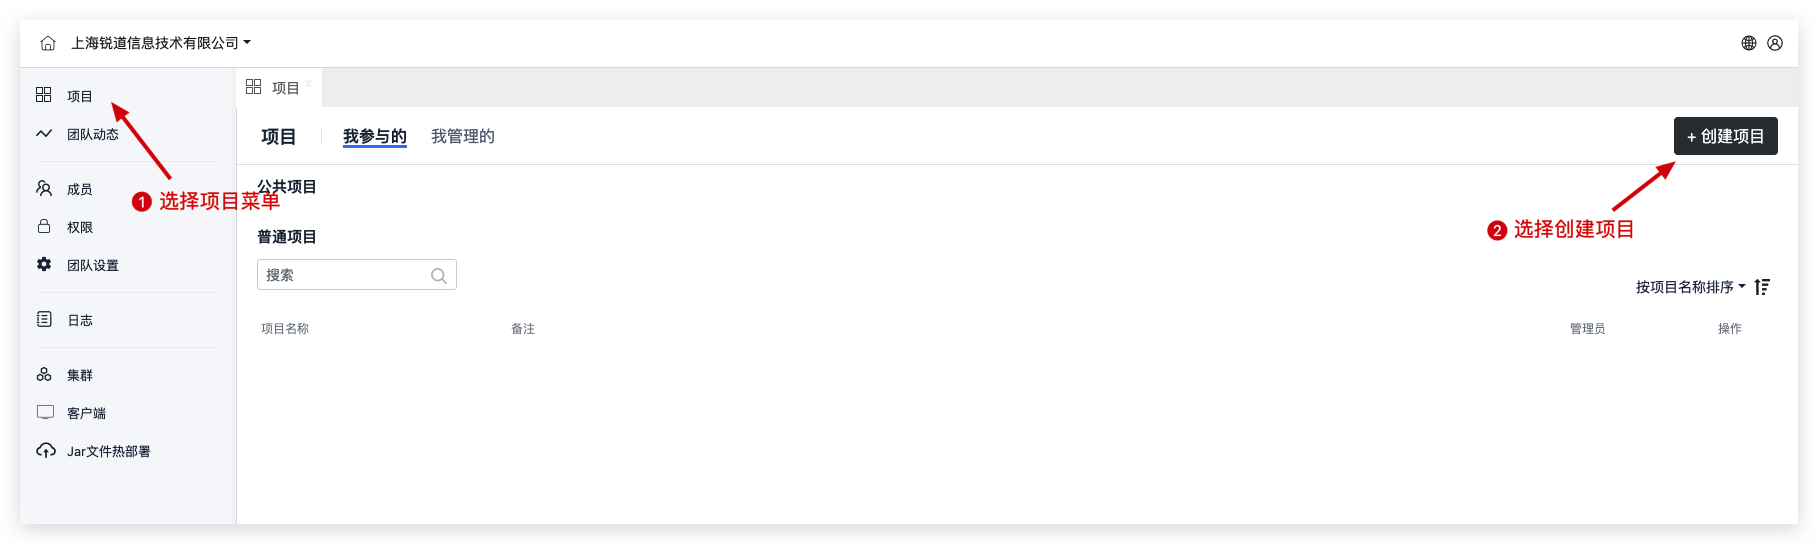Click the search magnifier icon
Image resolution: width=1818 pixels, height=544 pixels.
(x=438, y=276)
